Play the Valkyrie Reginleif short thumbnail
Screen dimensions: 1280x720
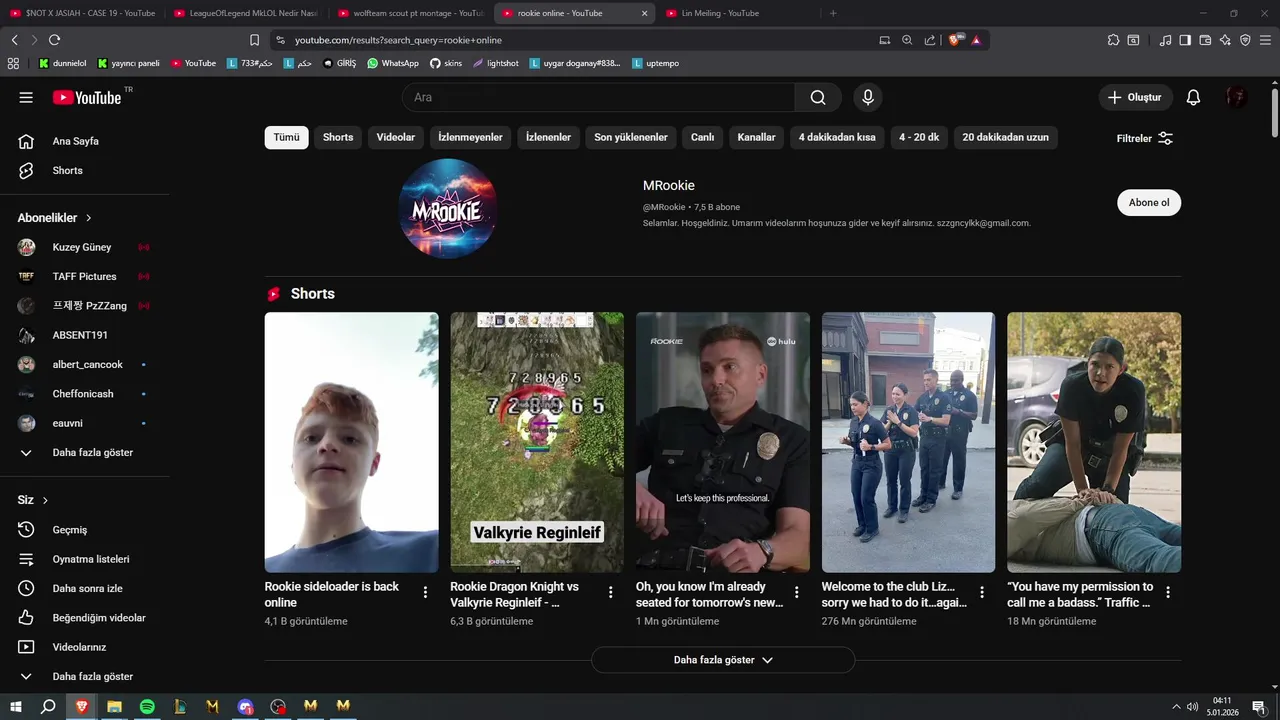[537, 442]
